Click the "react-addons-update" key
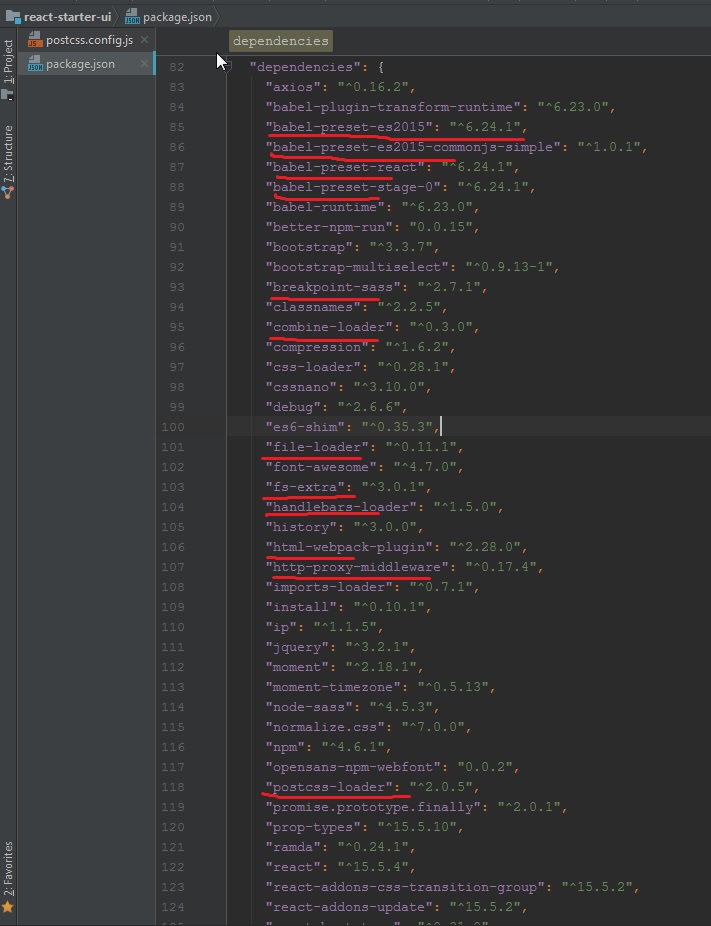 click(350, 907)
